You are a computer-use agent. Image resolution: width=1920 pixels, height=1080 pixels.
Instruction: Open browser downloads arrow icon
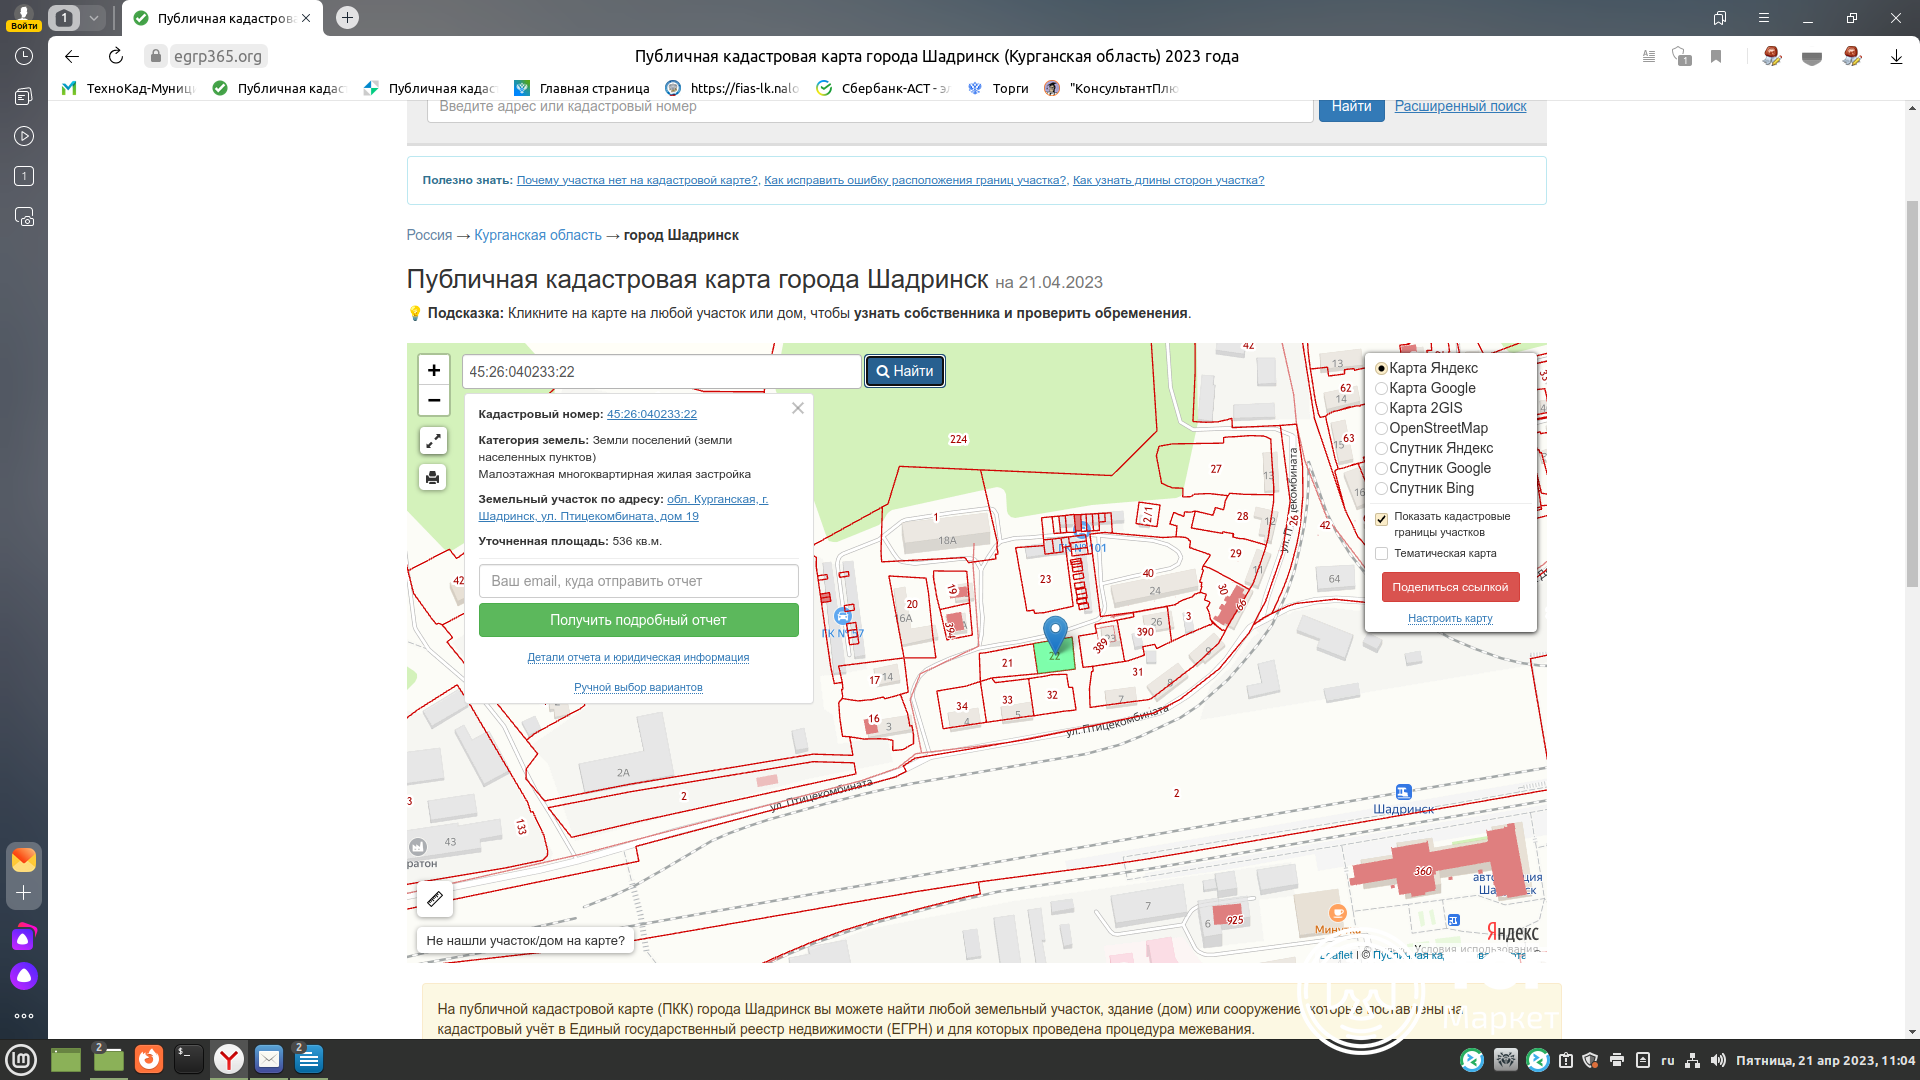click(x=1896, y=57)
